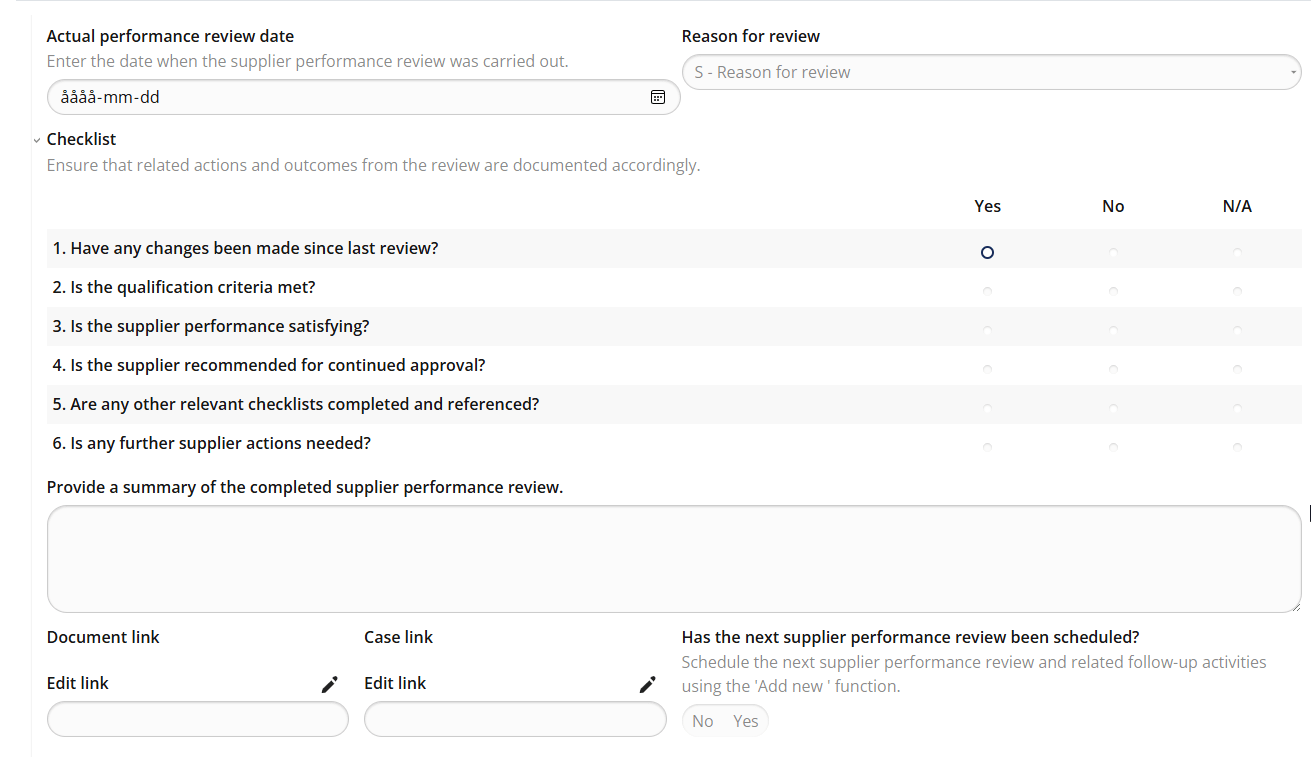The height and width of the screenshot is (757, 1311).
Task: Select No for further supplier actions needed
Action: 1113,447
